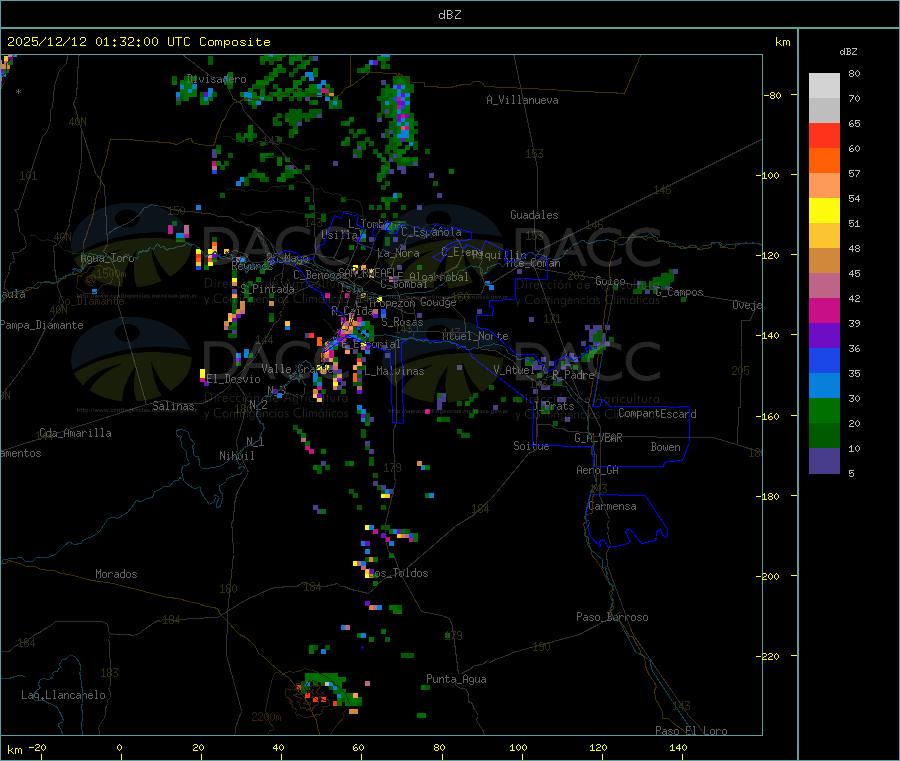Click the 0 km horizontal axis tick
Screen dimensions: 900x761
(x=119, y=747)
